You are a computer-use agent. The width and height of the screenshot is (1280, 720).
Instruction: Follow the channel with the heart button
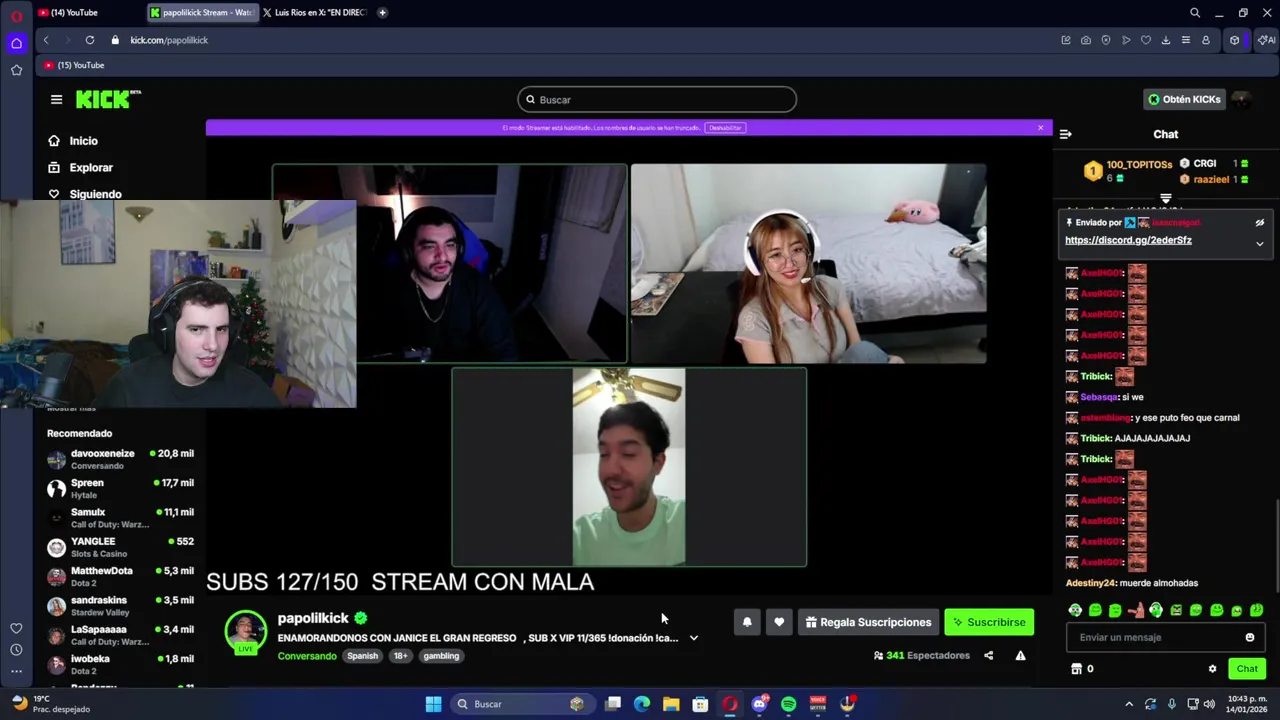coord(779,622)
